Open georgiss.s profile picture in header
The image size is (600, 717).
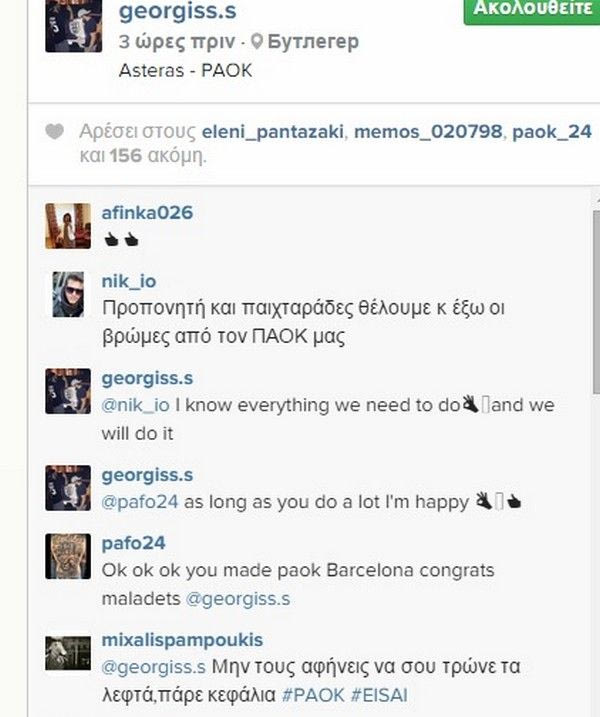click(74, 26)
